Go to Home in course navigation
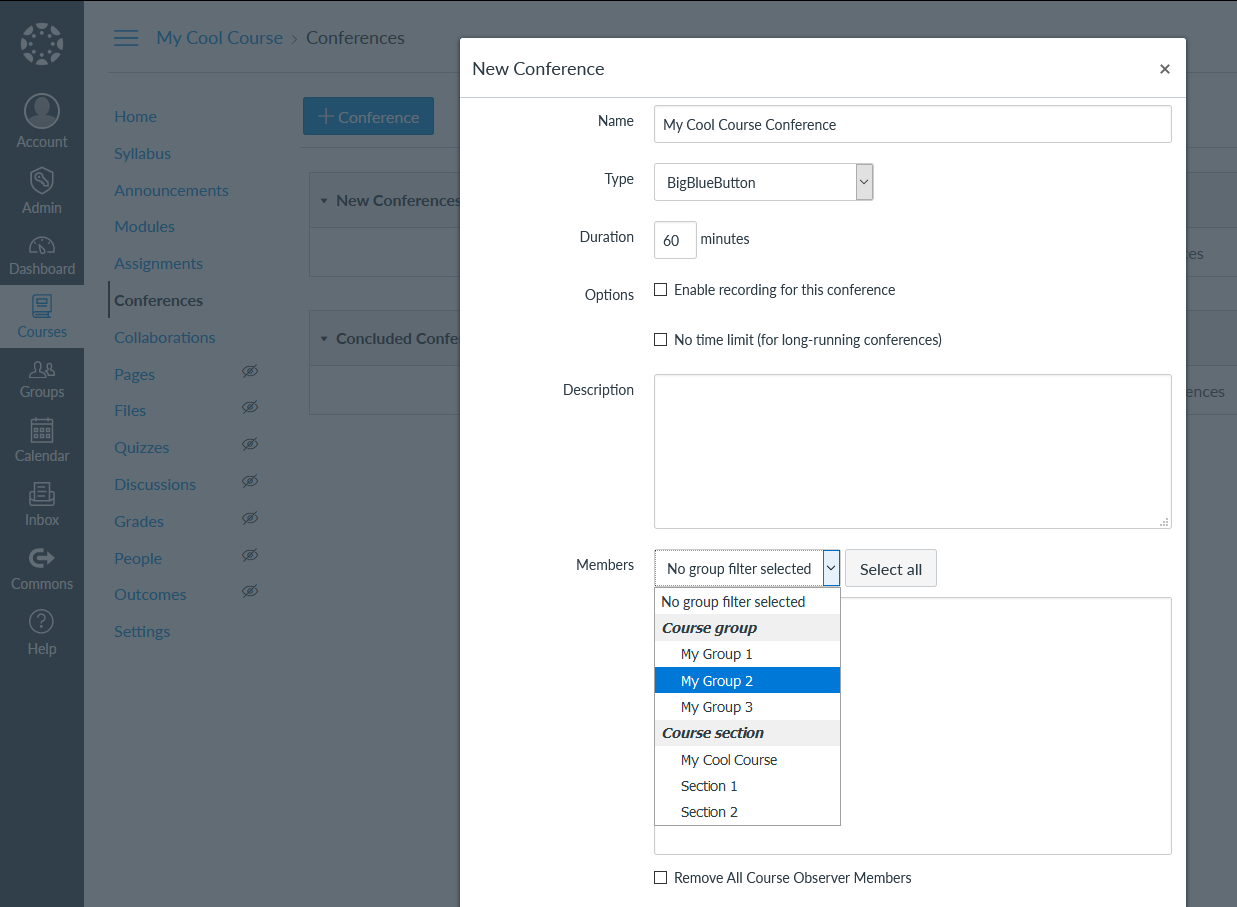This screenshot has height=907, width=1237. pos(135,116)
